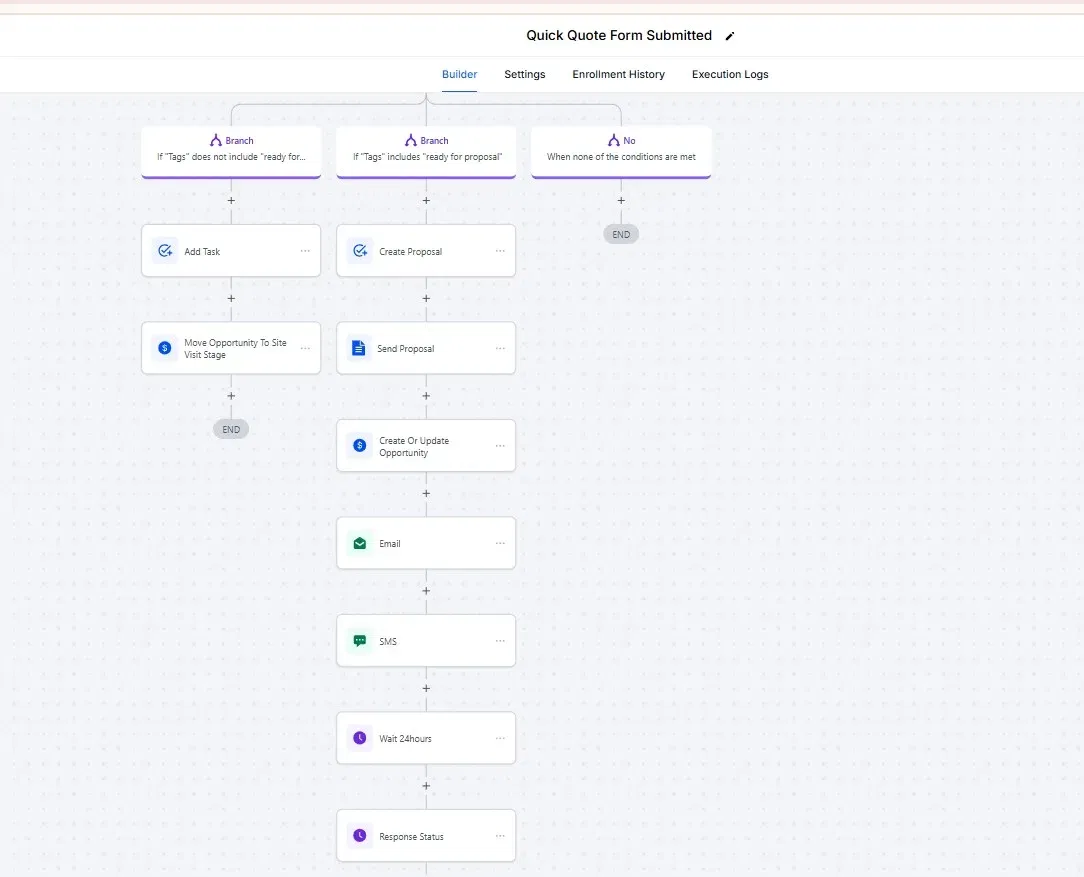
Task: Add a step between Email and SMS
Action: coord(426,591)
